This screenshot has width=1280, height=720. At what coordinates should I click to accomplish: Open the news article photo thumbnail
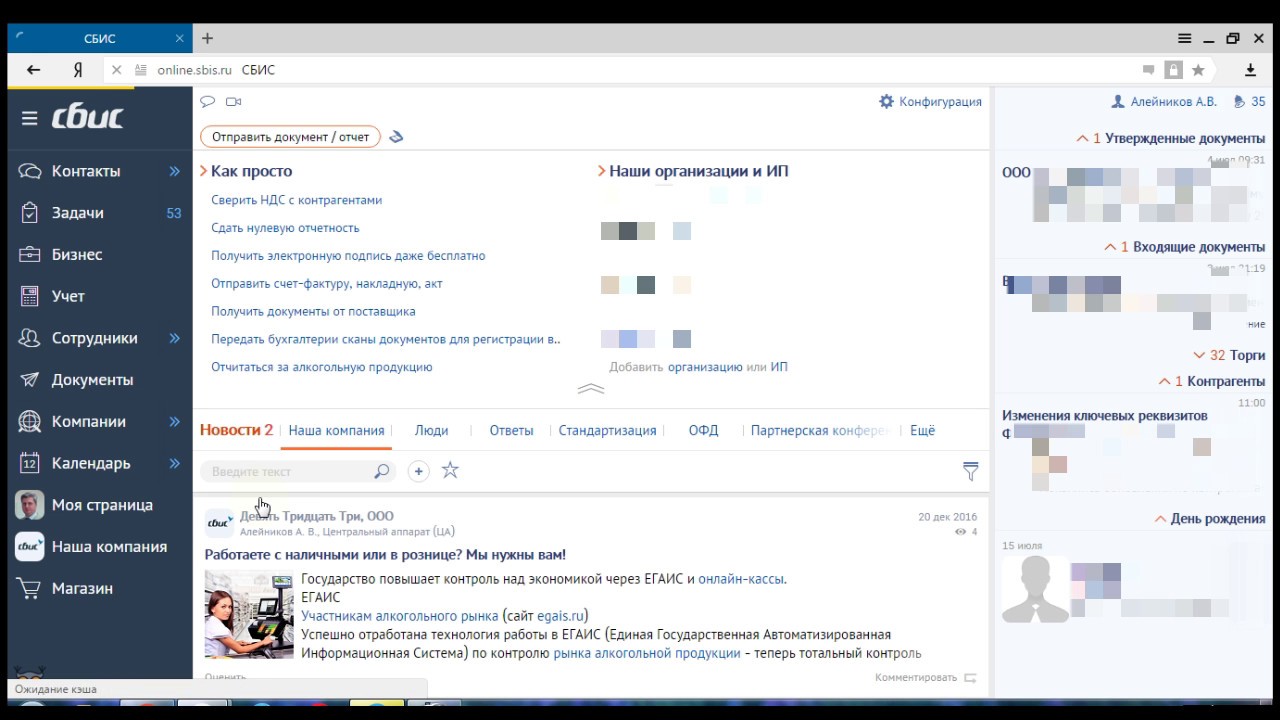point(249,614)
